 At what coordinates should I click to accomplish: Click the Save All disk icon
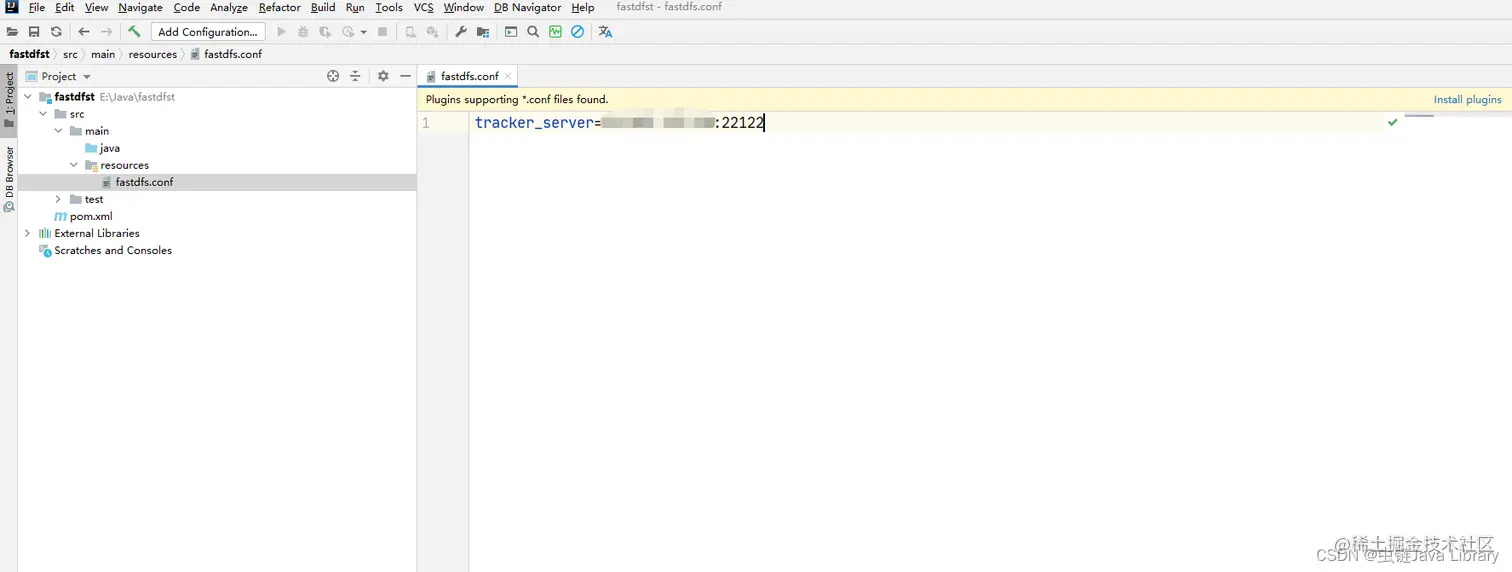[34, 32]
